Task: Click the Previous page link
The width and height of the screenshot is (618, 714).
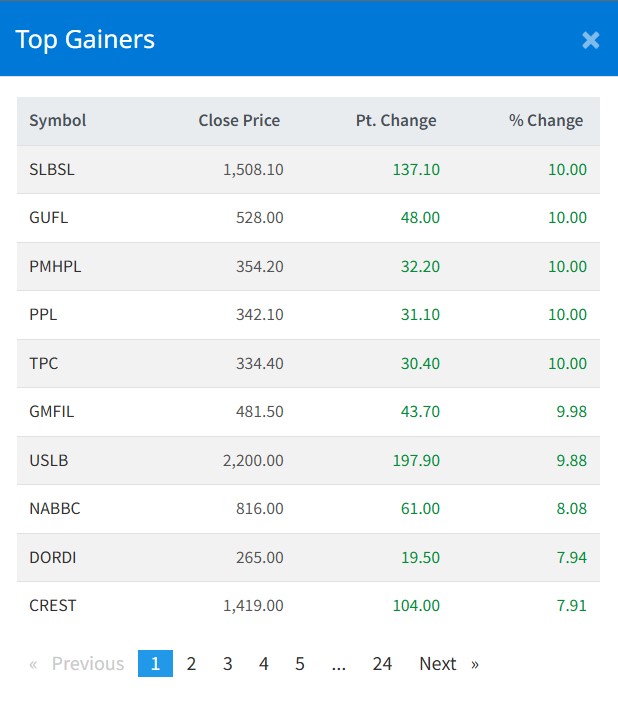Action: [x=78, y=664]
